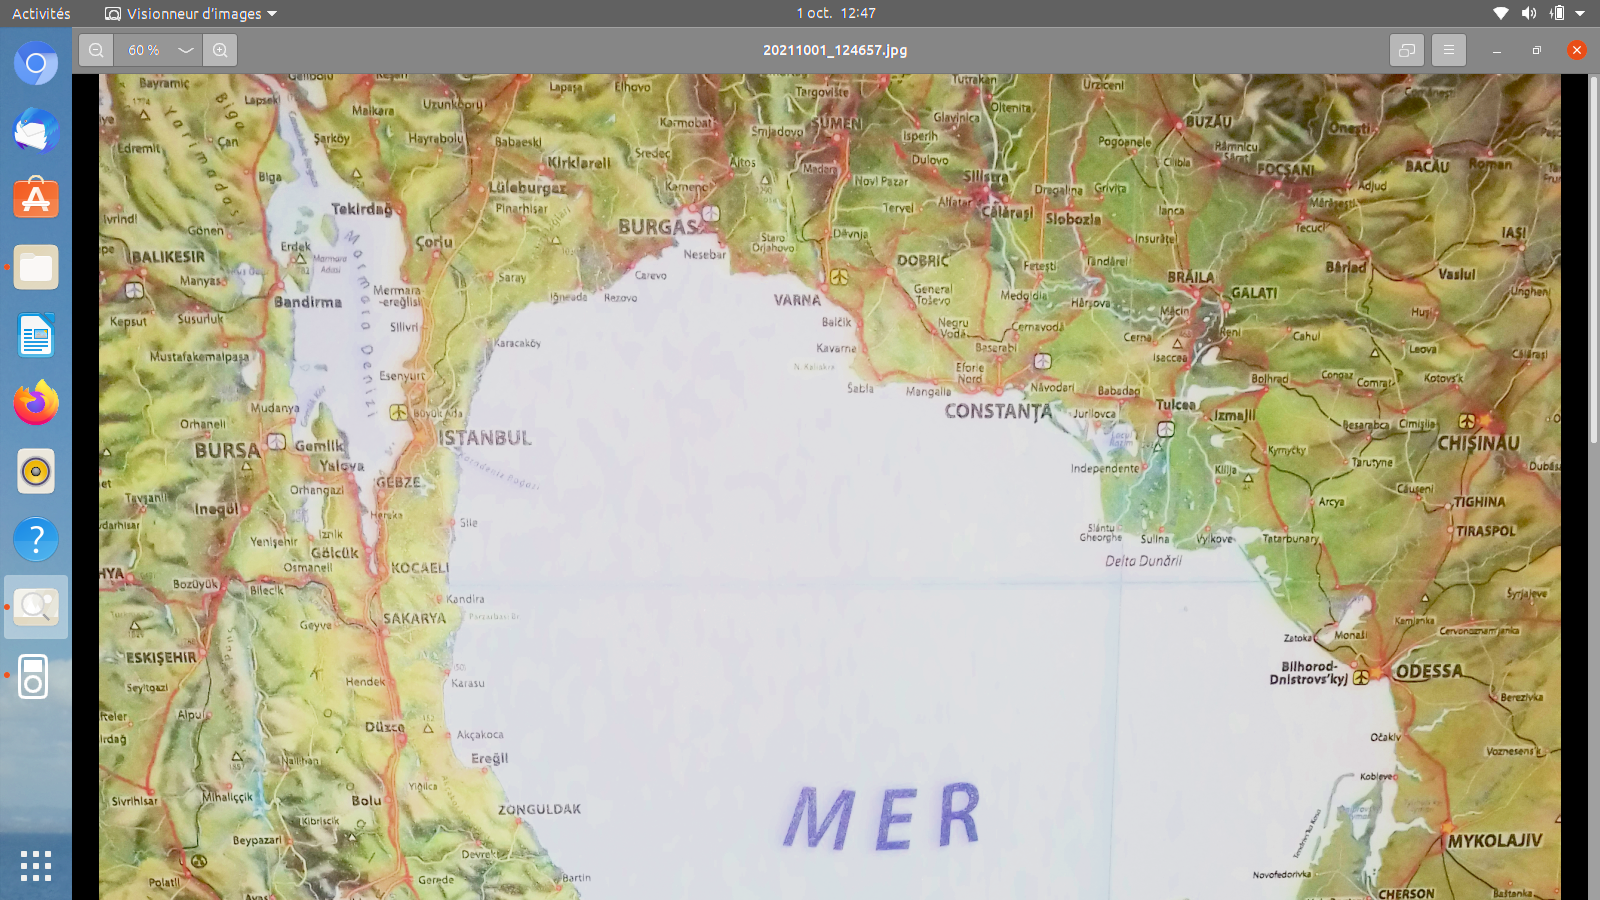Show all applications with the grid button

pos(36,866)
